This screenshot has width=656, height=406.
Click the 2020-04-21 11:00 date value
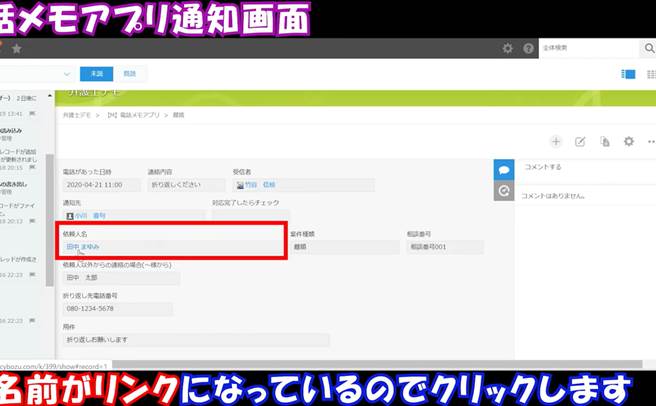[95, 185]
